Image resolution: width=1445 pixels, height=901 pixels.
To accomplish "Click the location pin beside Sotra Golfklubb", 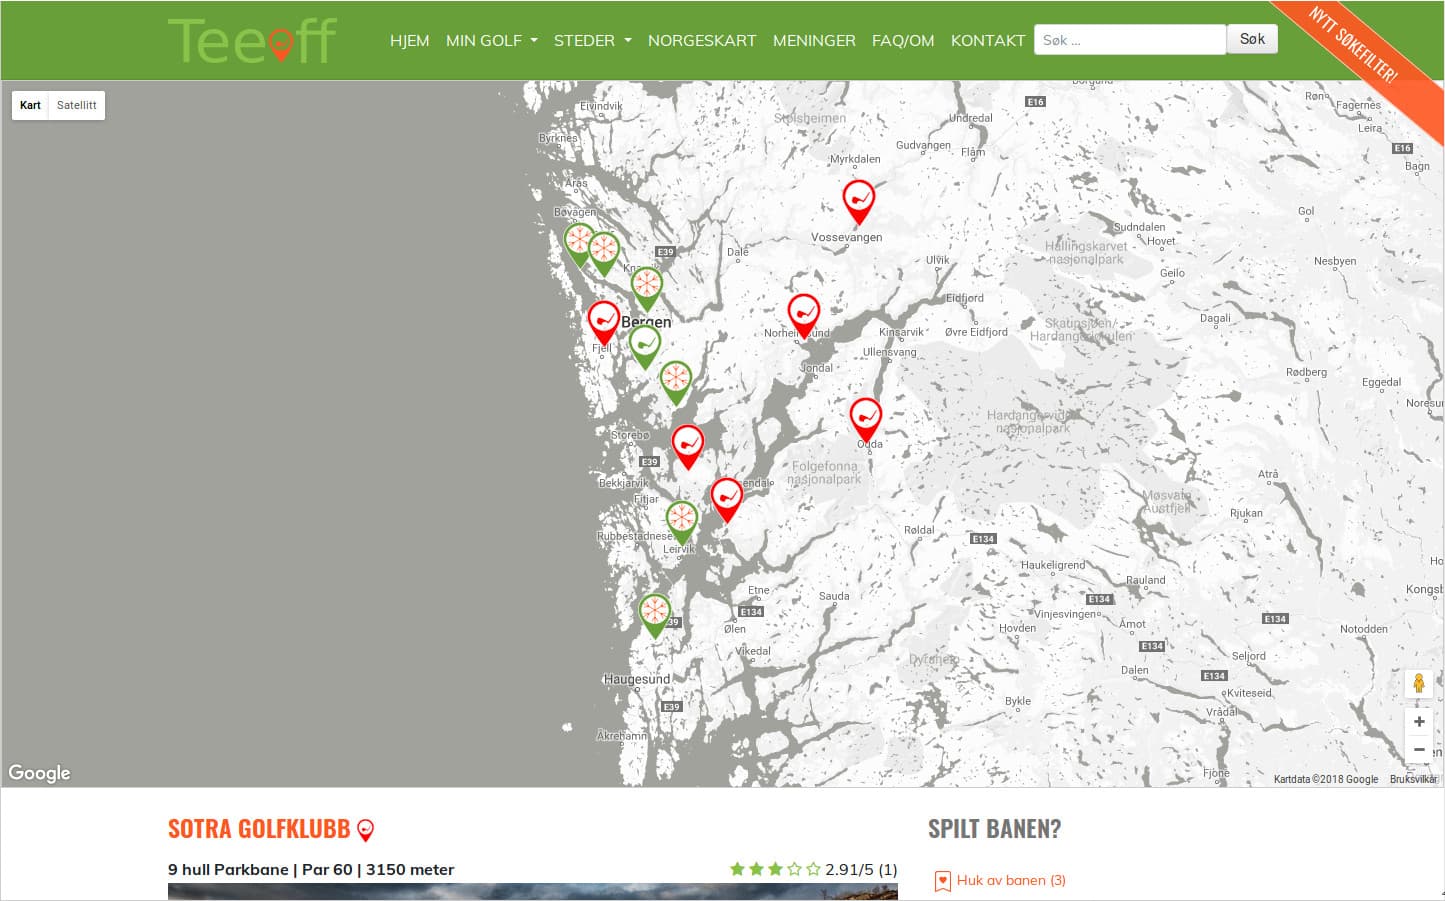I will click(x=366, y=830).
